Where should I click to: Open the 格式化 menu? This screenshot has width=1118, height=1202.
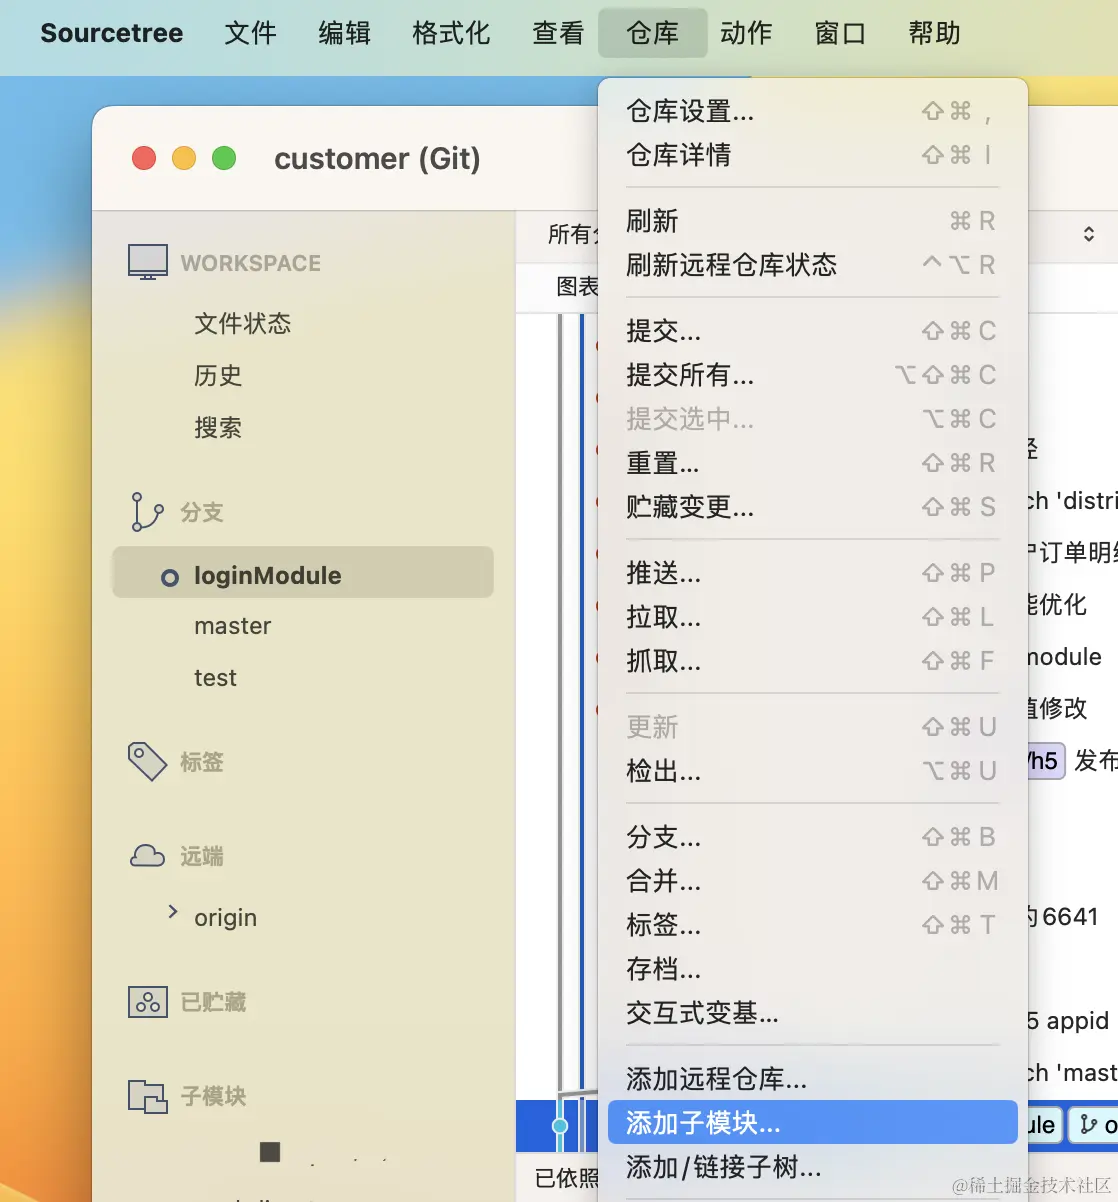pyautogui.click(x=451, y=33)
